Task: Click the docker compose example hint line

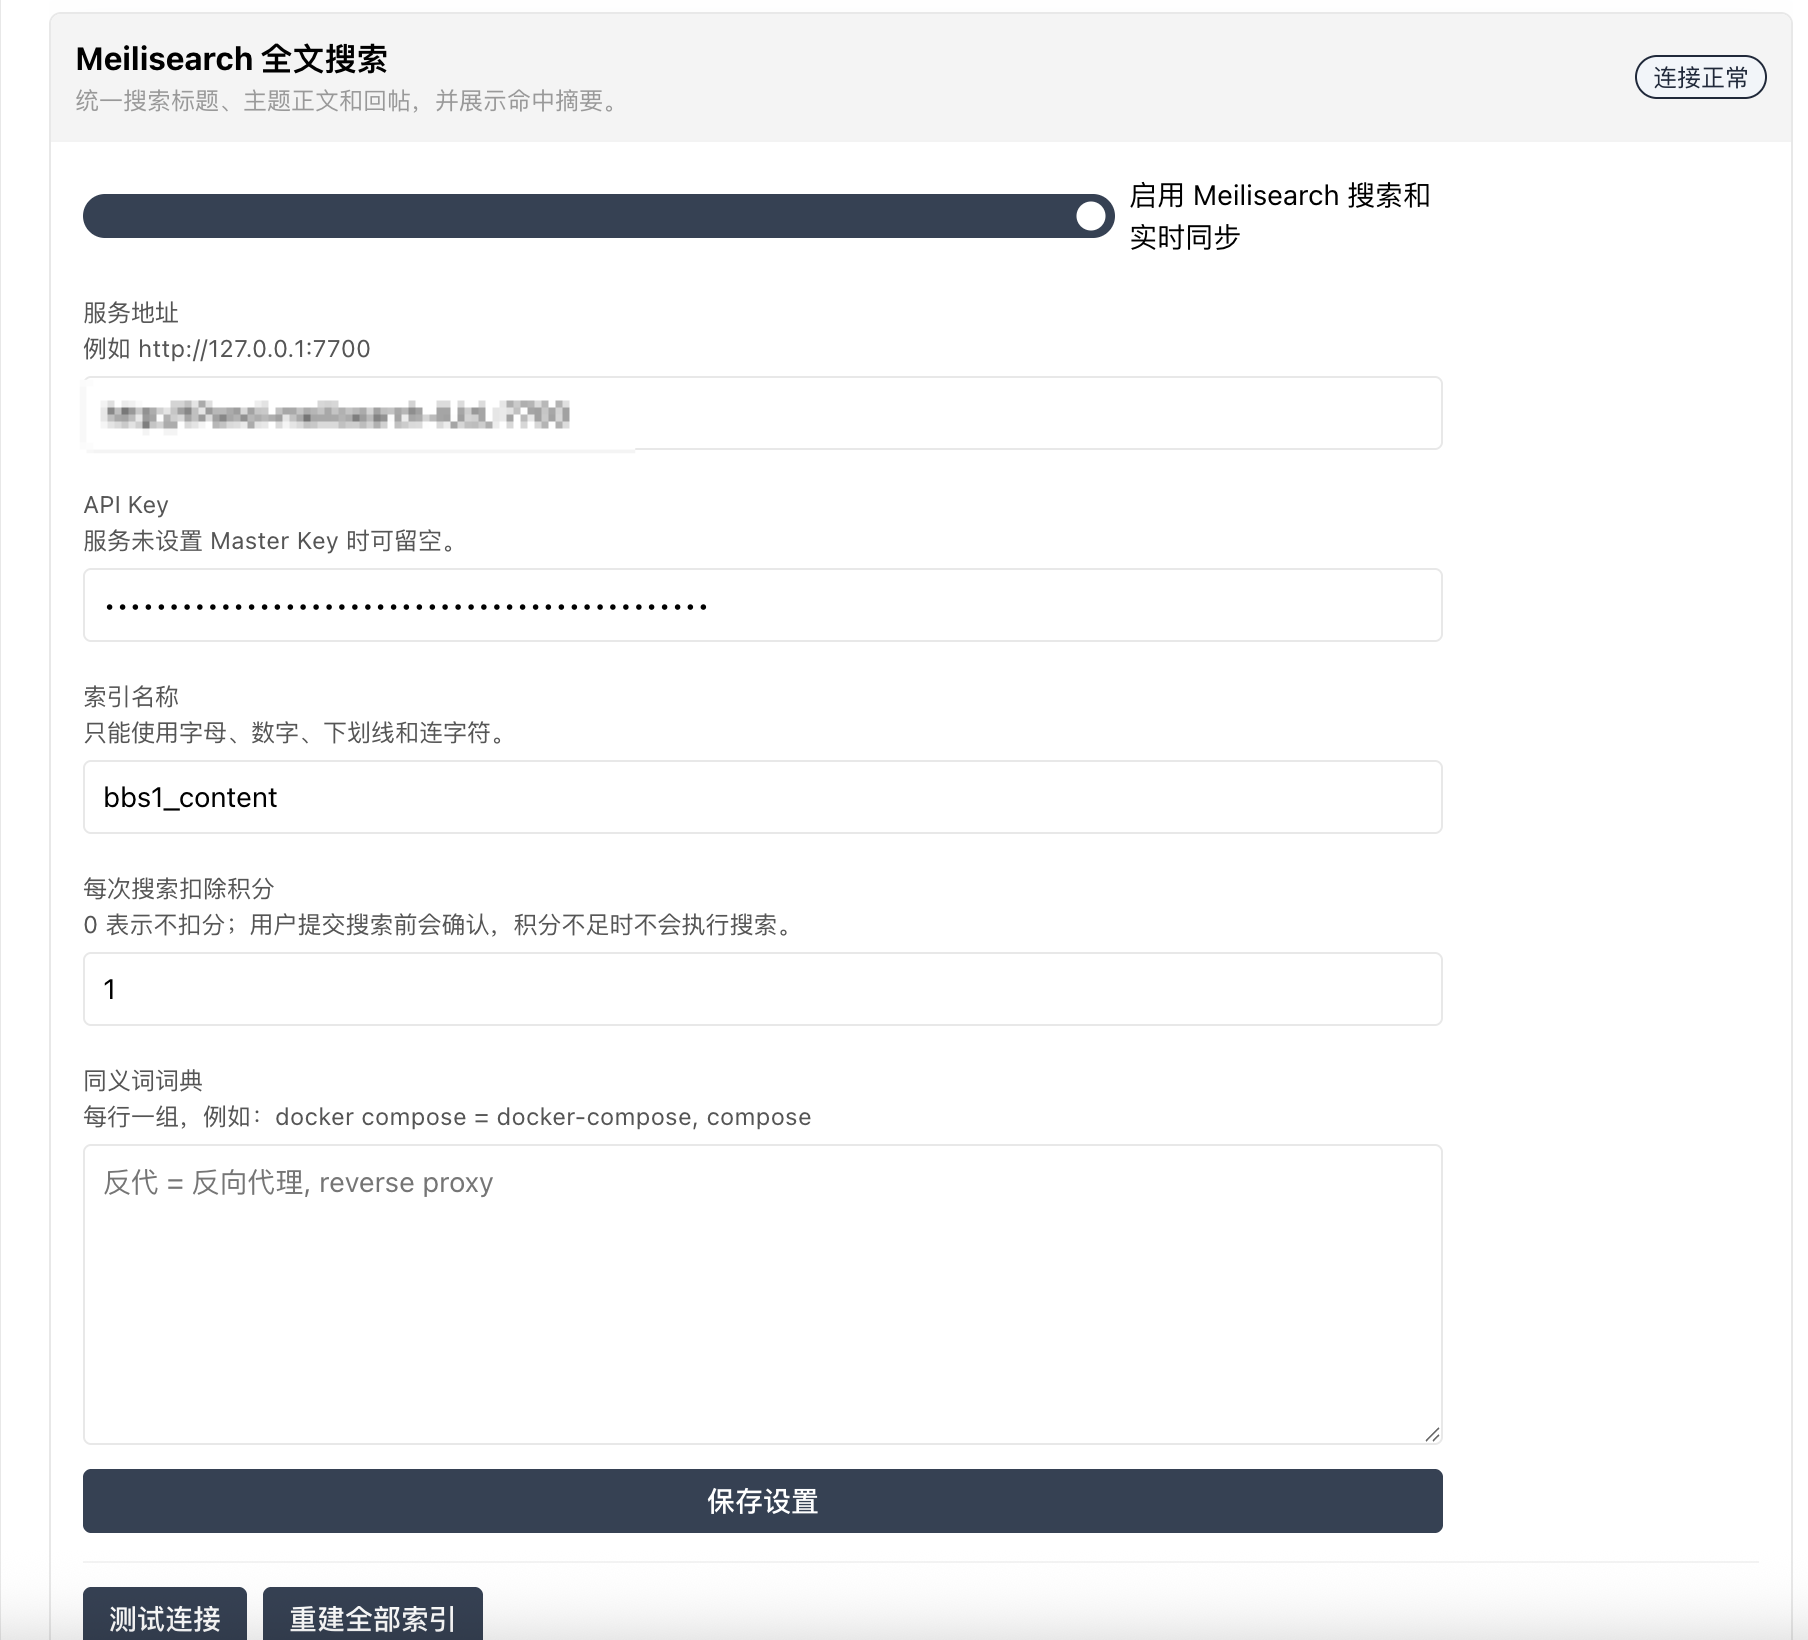Action: [x=447, y=1117]
